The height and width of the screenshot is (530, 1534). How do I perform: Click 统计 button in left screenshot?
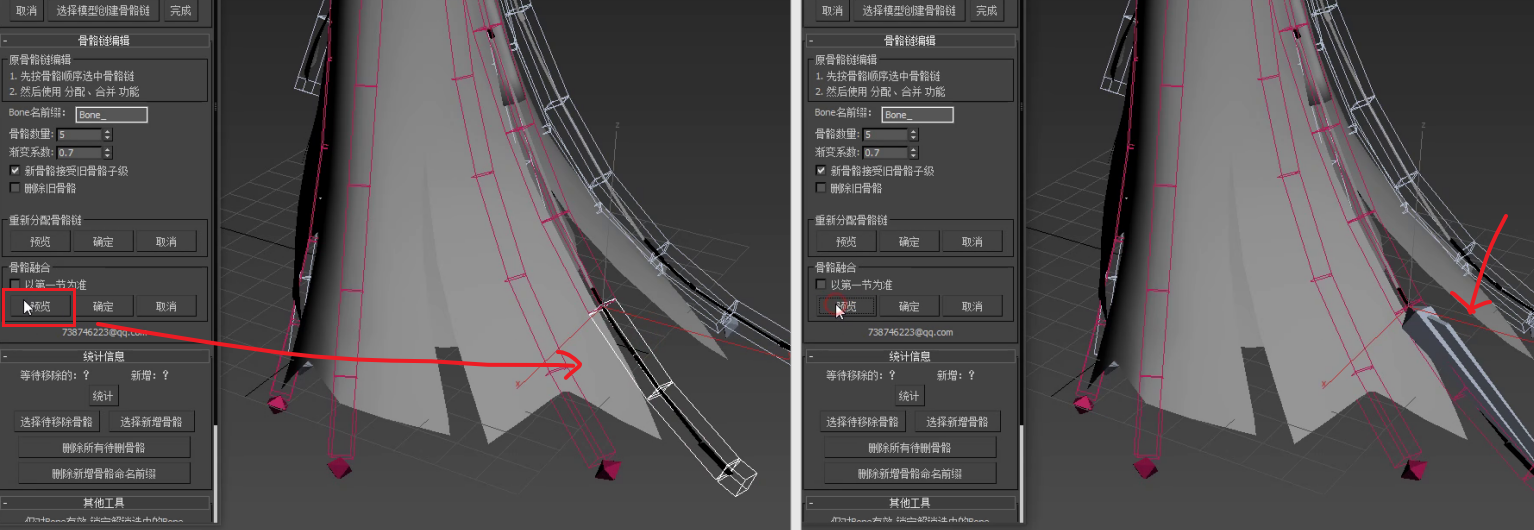click(104, 396)
